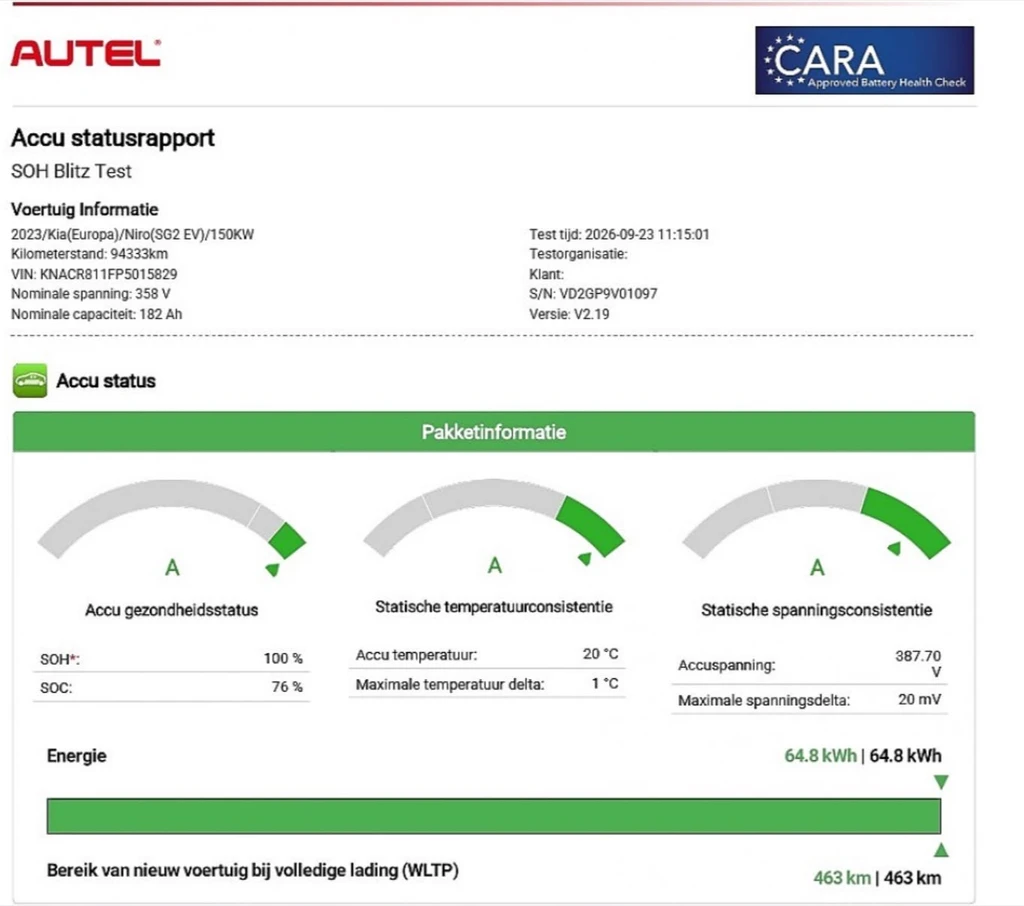Select Nominale capaciteit: 182 Ah

[96, 314]
